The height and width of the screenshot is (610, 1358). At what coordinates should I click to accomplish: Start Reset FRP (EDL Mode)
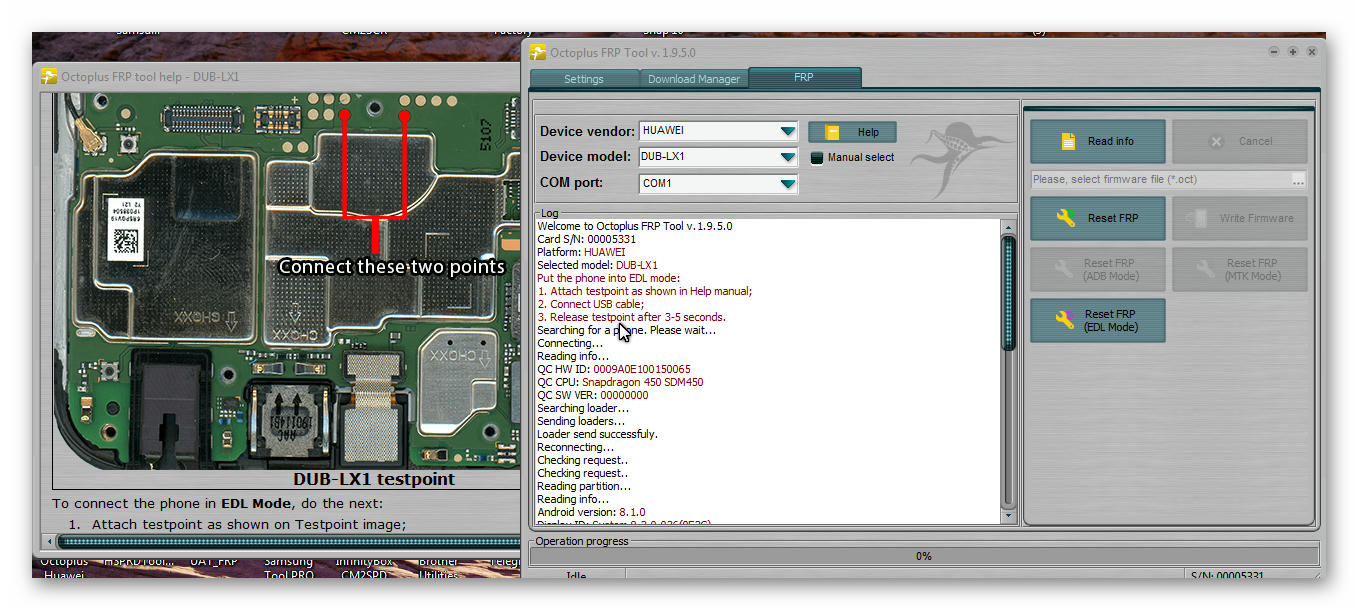point(1097,320)
